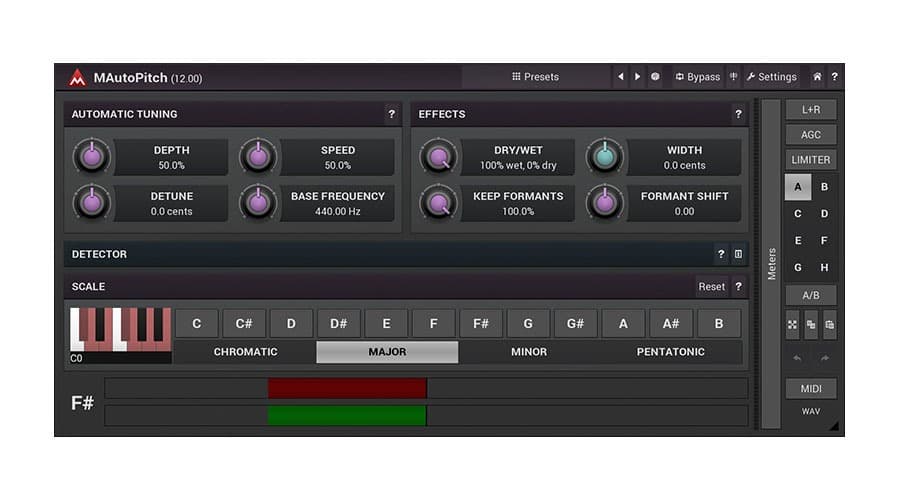This screenshot has width=900, height=500.
Task: Select preset slot C in the A-H grid
Action: pyautogui.click(x=798, y=214)
